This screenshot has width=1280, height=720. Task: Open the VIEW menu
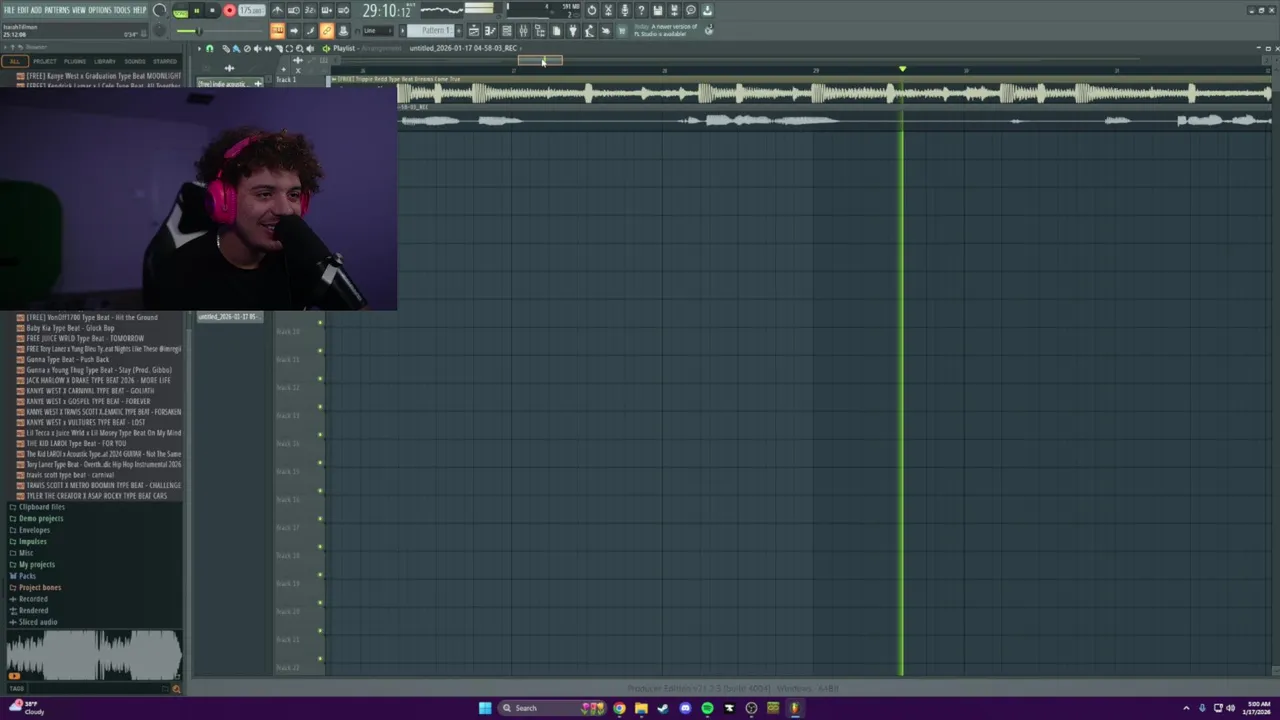(x=79, y=10)
